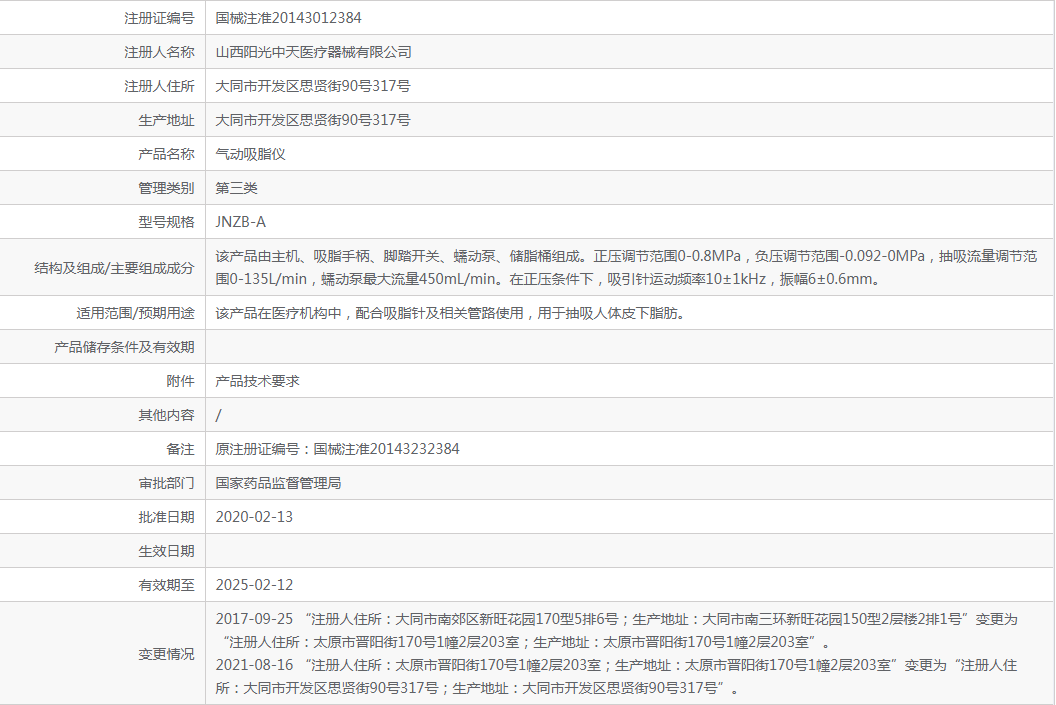Click the 注册证编号 label
This screenshot has width=1056, height=705.
tap(159, 18)
